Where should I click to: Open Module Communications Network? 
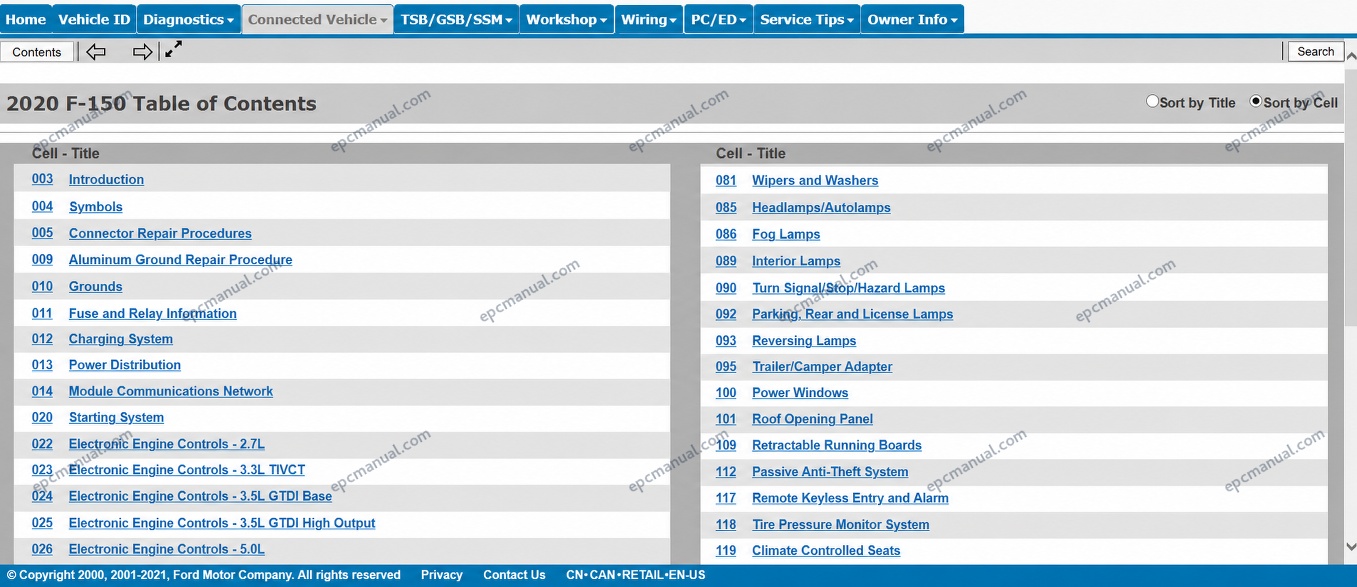click(171, 391)
